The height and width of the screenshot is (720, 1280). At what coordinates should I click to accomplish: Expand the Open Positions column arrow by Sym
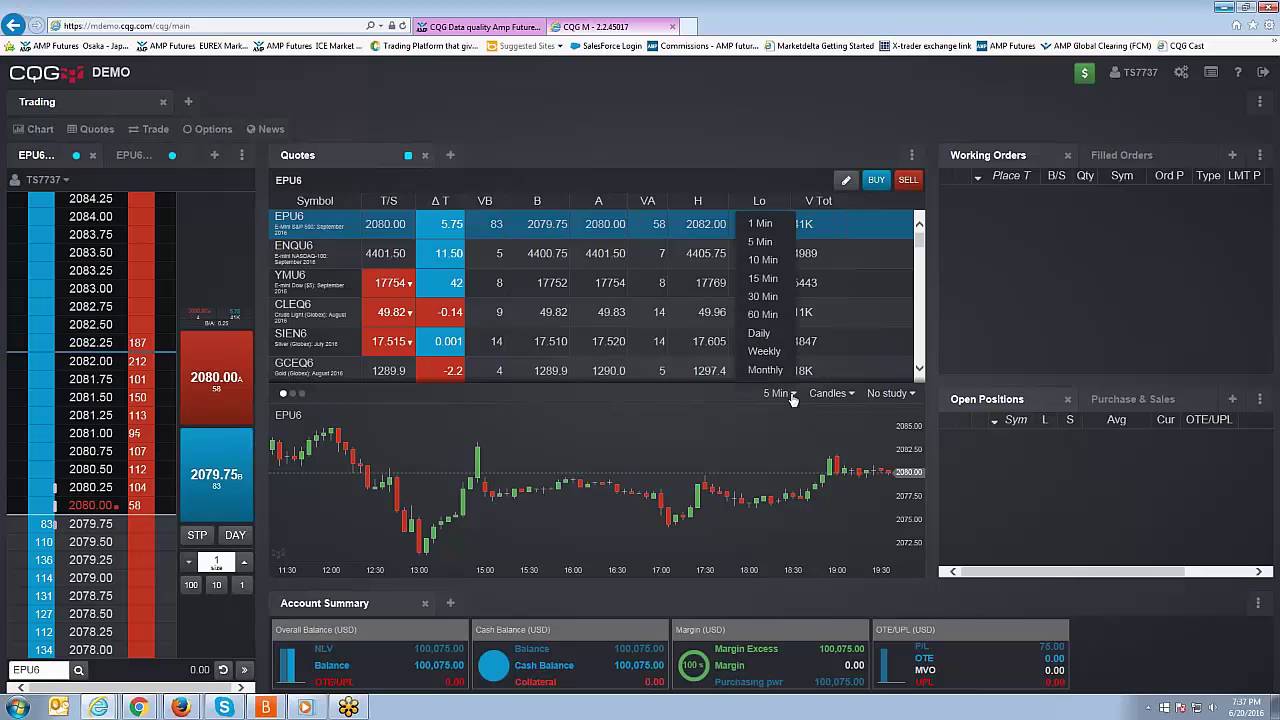994,421
